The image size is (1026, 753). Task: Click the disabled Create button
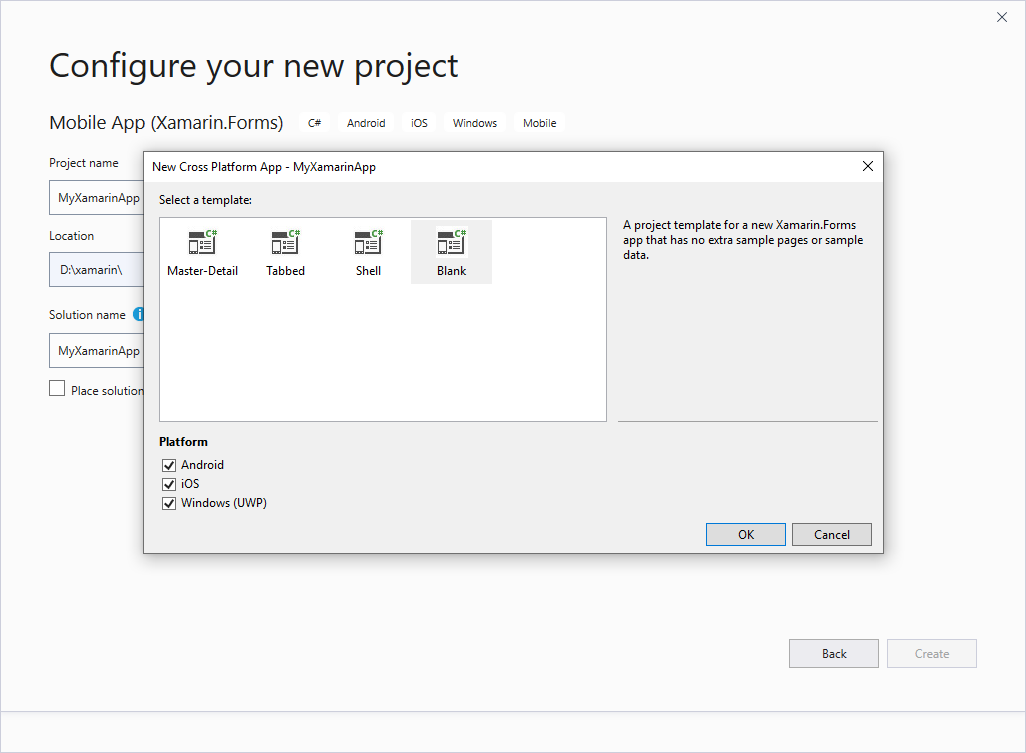[932, 654]
